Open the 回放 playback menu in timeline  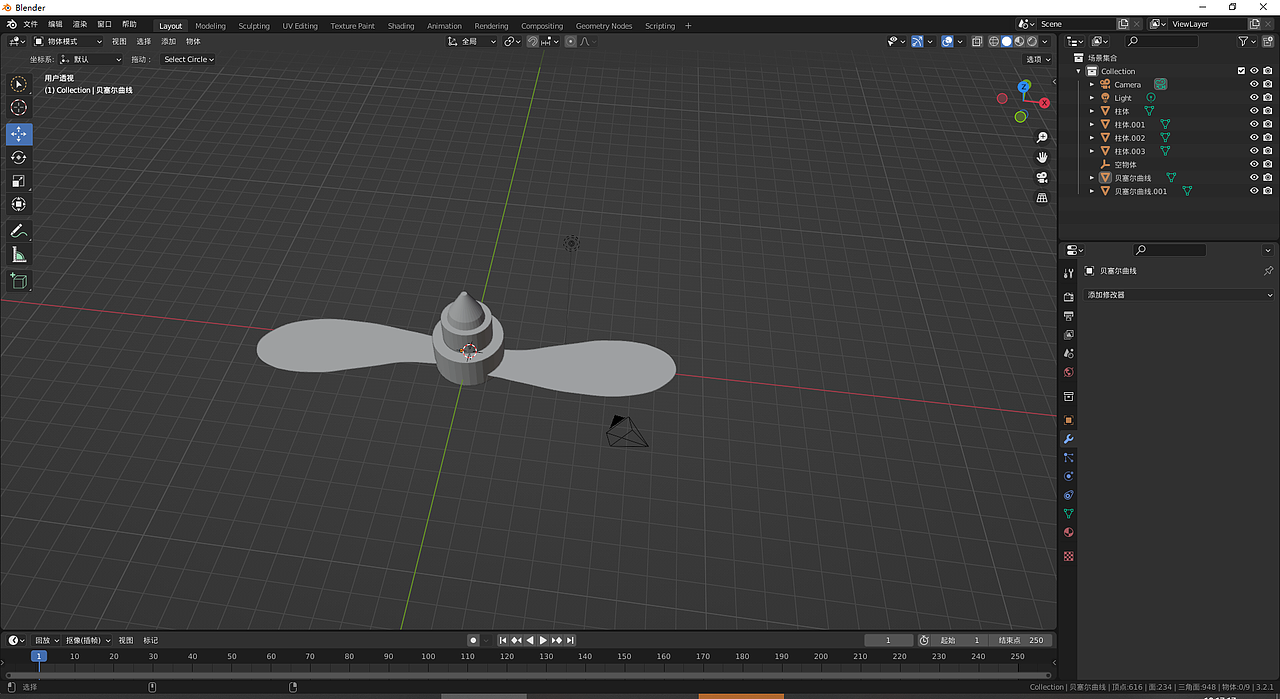tap(46, 640)
